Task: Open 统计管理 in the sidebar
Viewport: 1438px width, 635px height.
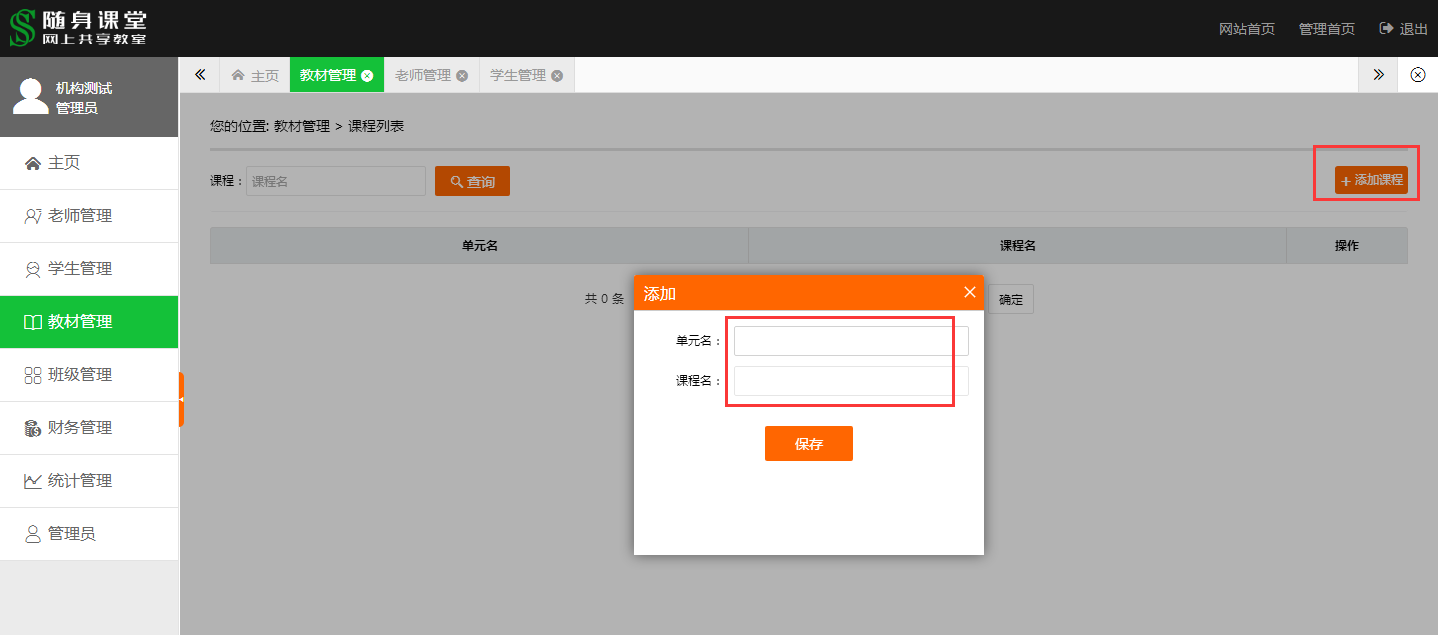Action: click(80, 481)
